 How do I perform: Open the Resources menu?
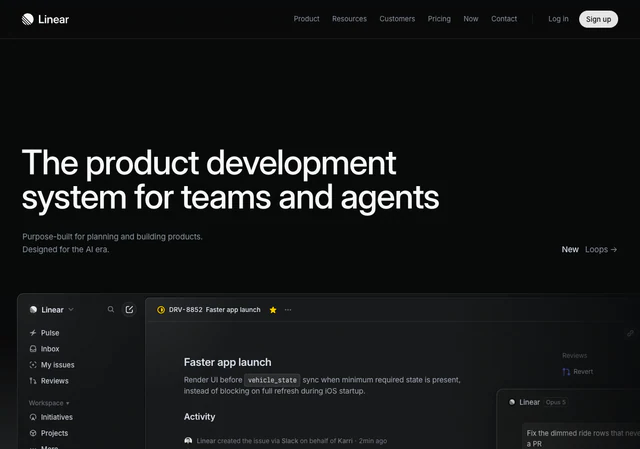[x=349, y=19]
